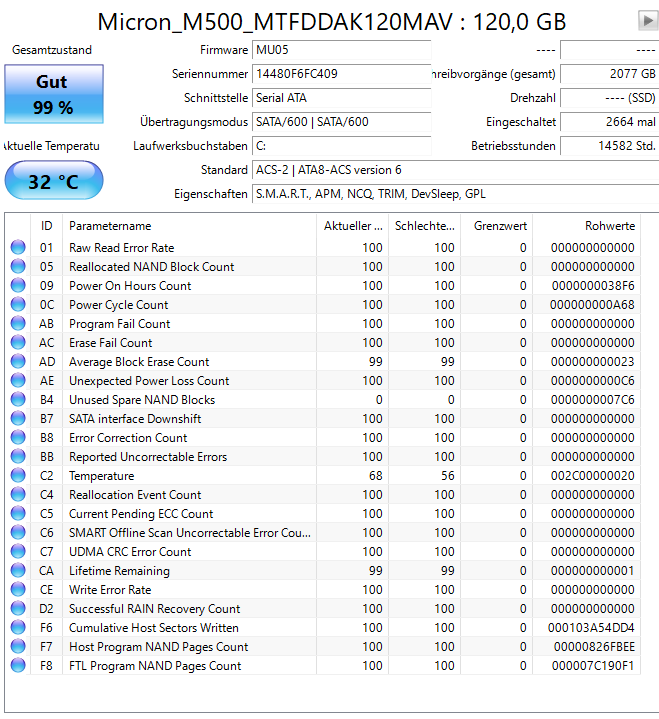
Task: Click status orb for Write Error Rate
Action: point(18,589)
